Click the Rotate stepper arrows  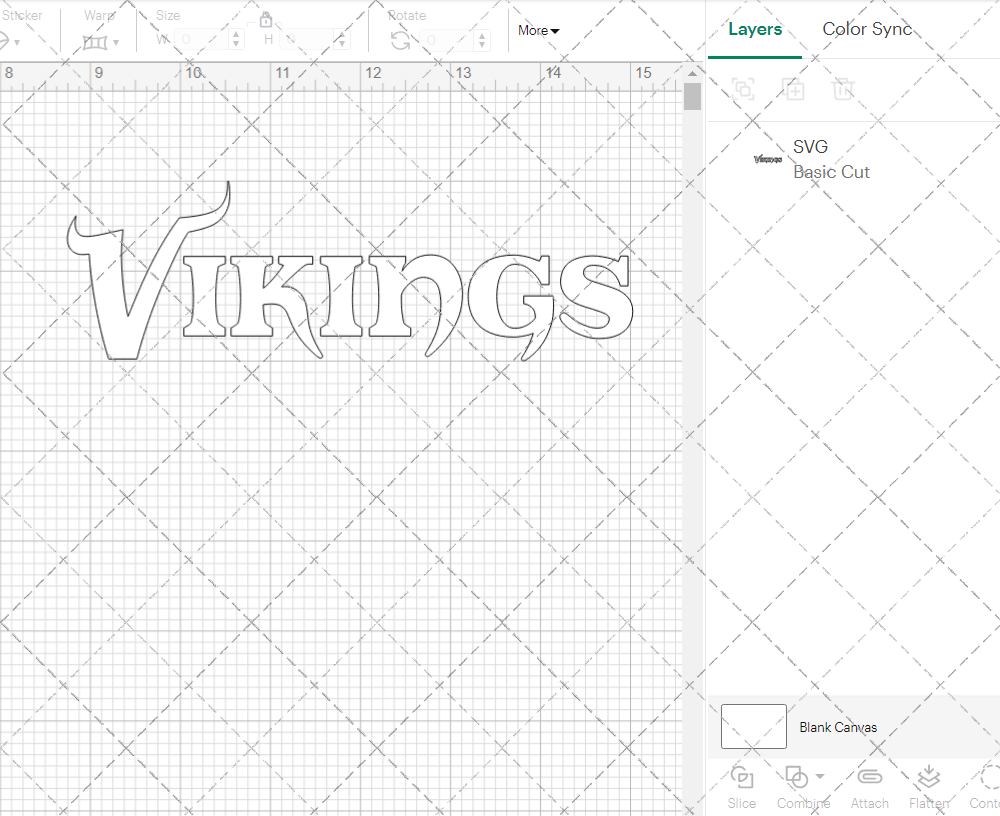click(482, 40)
